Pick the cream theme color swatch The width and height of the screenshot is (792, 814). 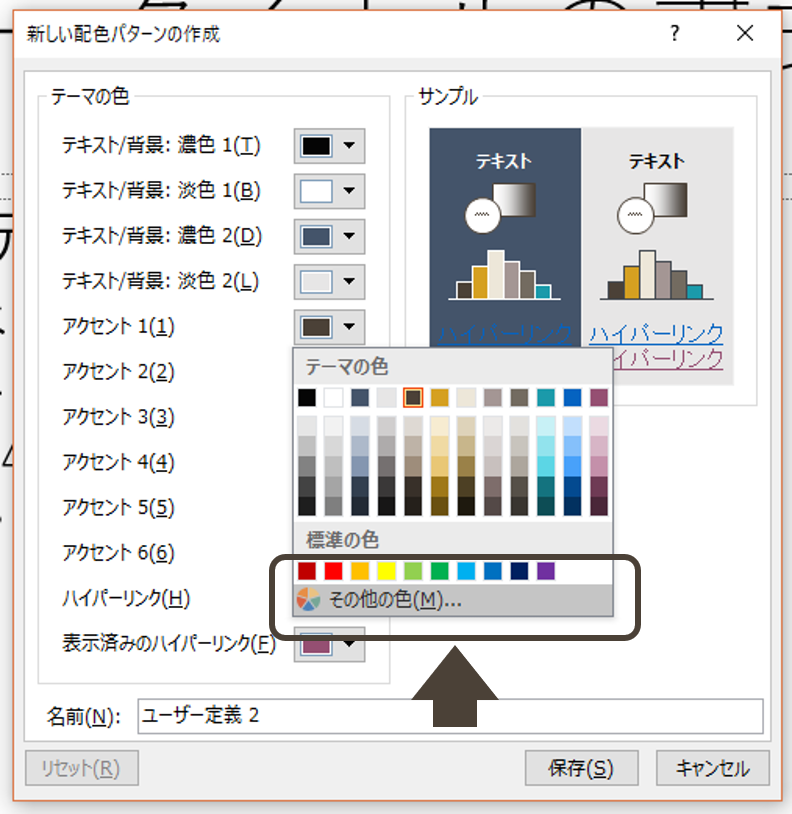click(466, 398)
